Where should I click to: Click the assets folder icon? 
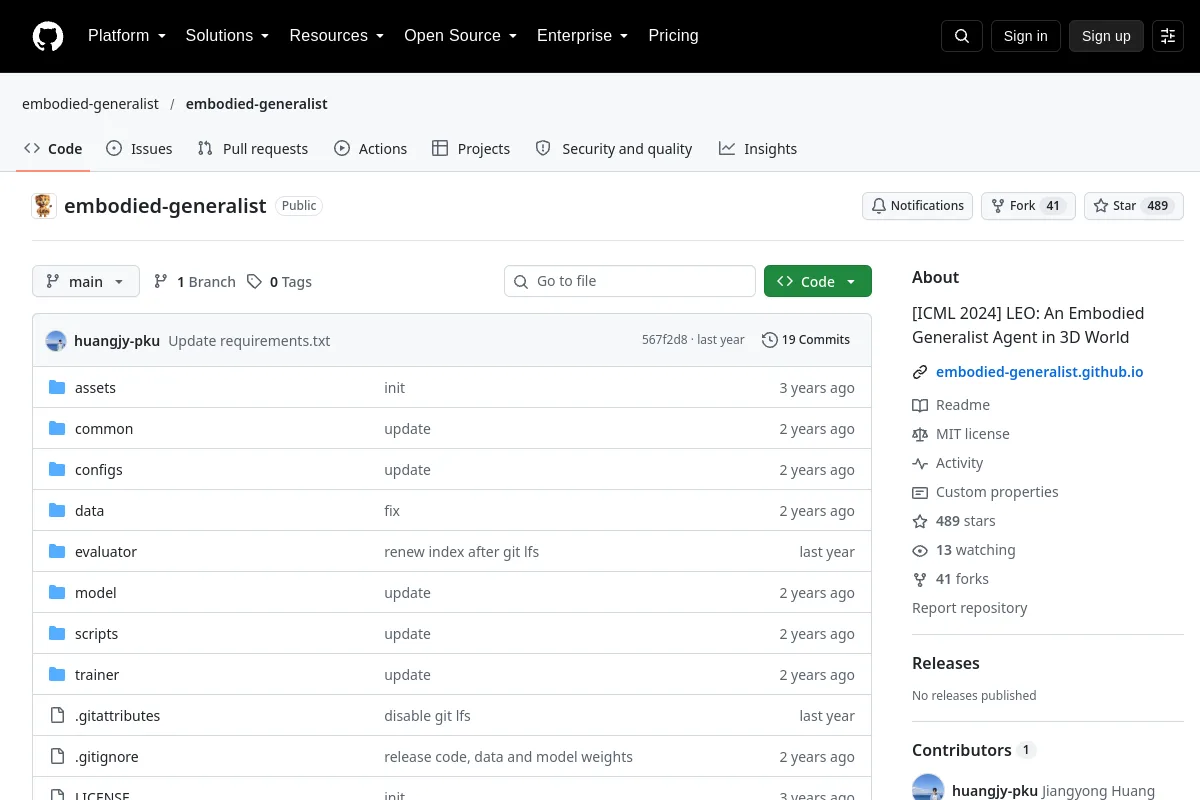coord(57,388)
